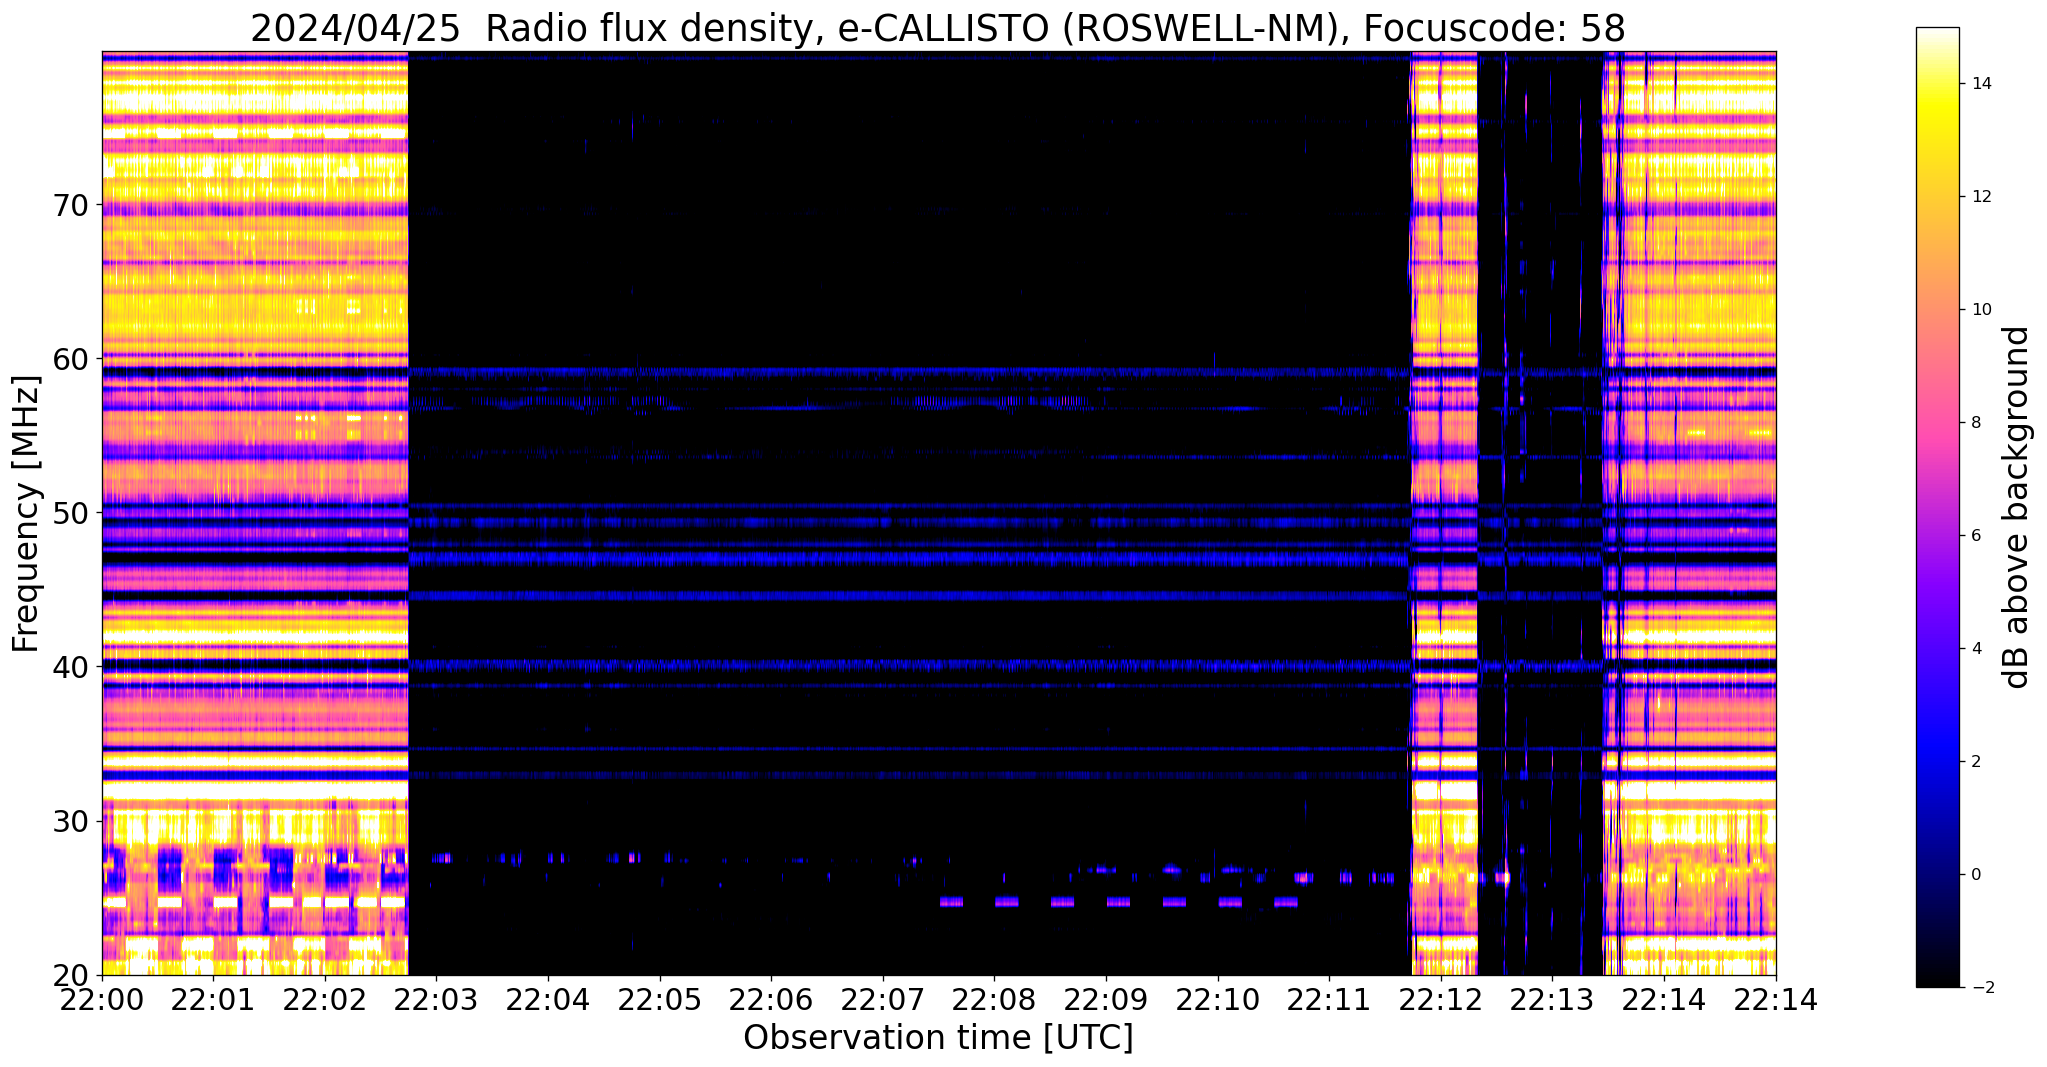
Task: Click the colorbar tick value 12
Action: (1981, 197)
